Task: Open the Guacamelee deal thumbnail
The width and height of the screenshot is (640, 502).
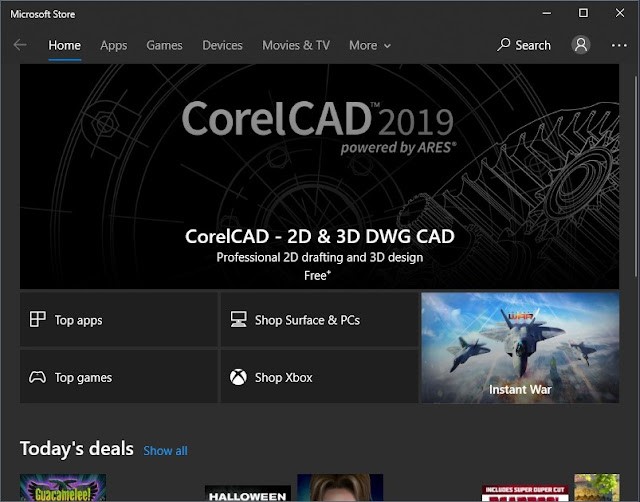Action: tap(63, 488)
